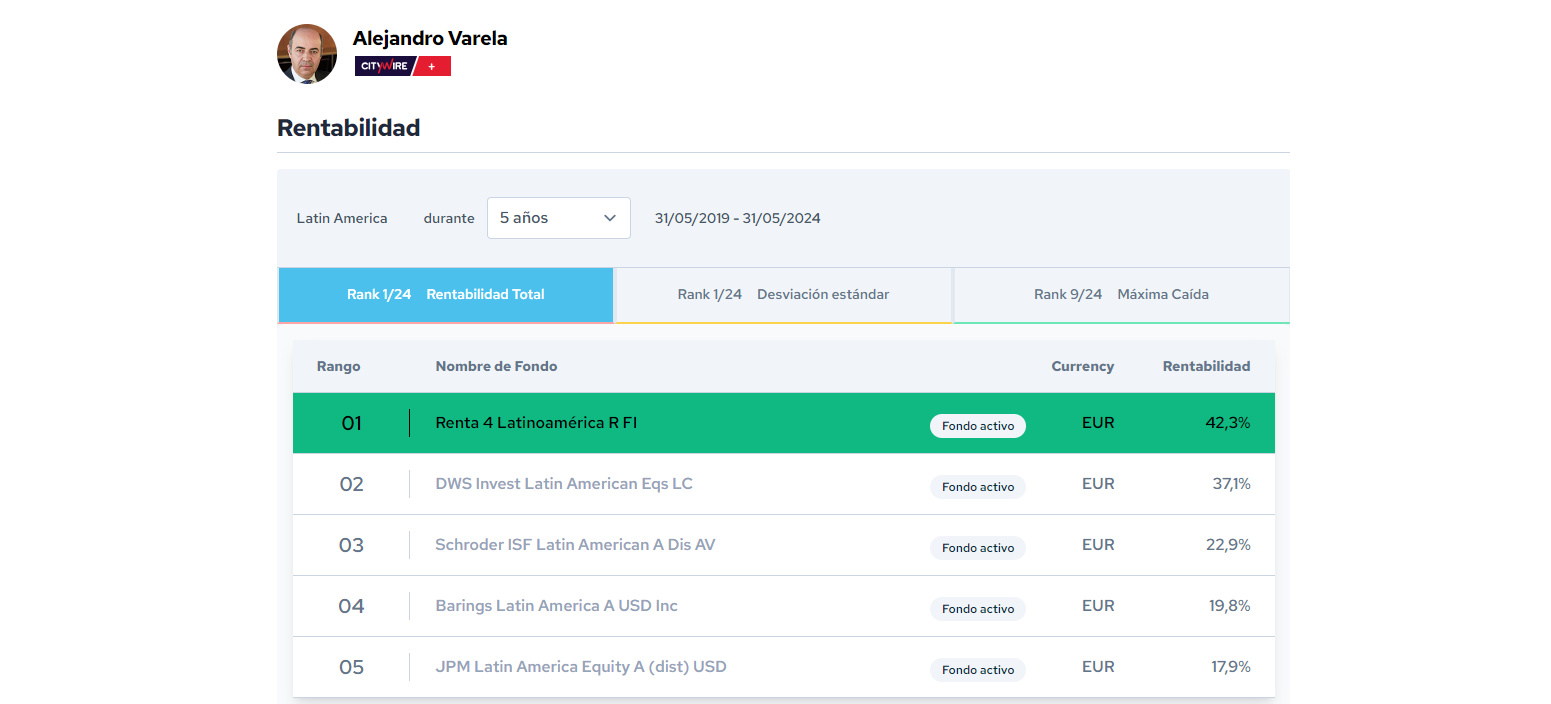The height and width of the screenshot is (704, 1551).
Task: Click Fondo activo badge in DWS Invest row
Action: pos(978,487)
